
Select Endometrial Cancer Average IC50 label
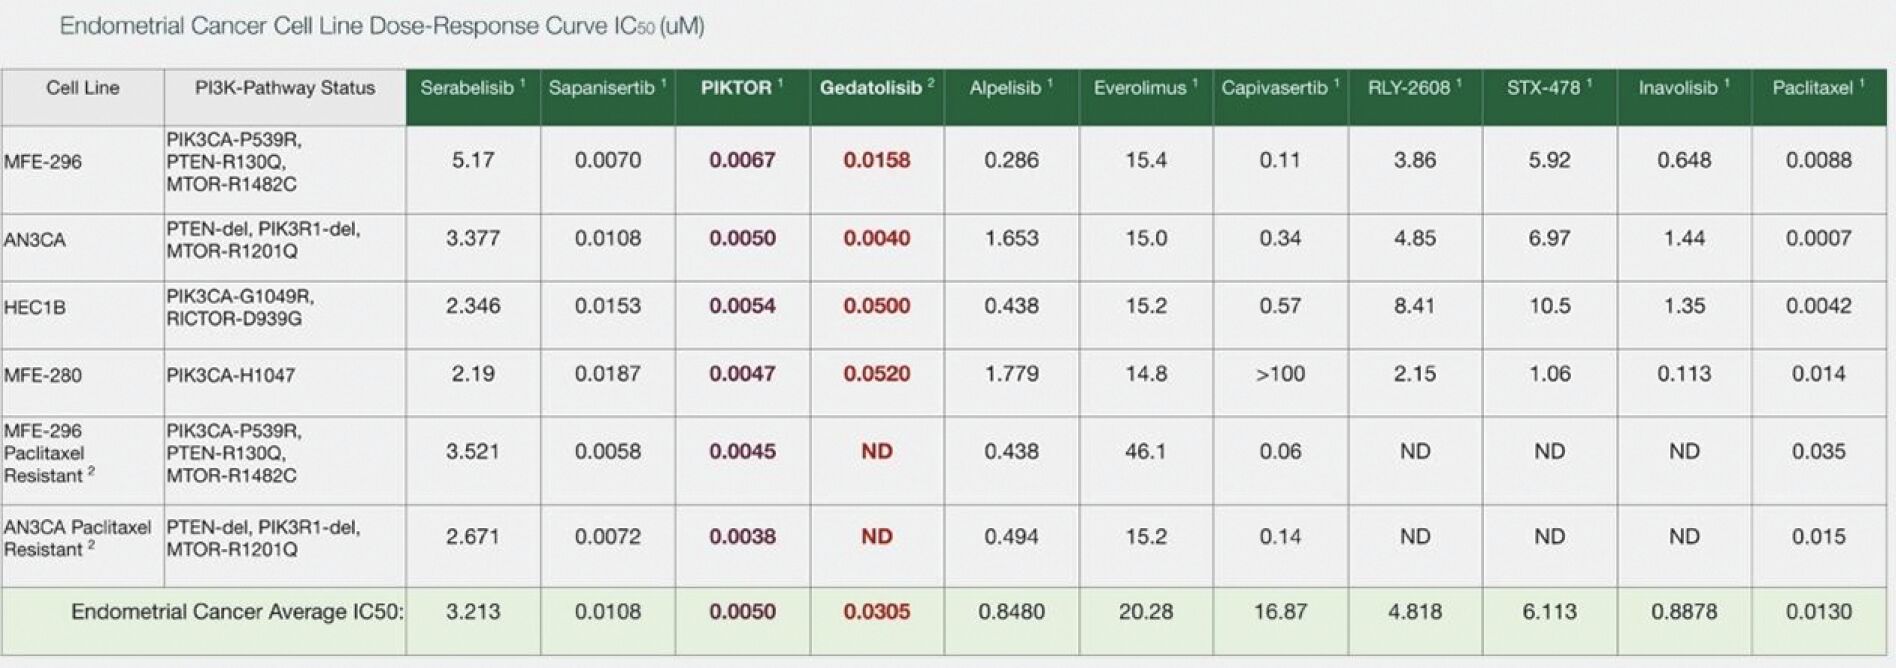click(237, 611)
